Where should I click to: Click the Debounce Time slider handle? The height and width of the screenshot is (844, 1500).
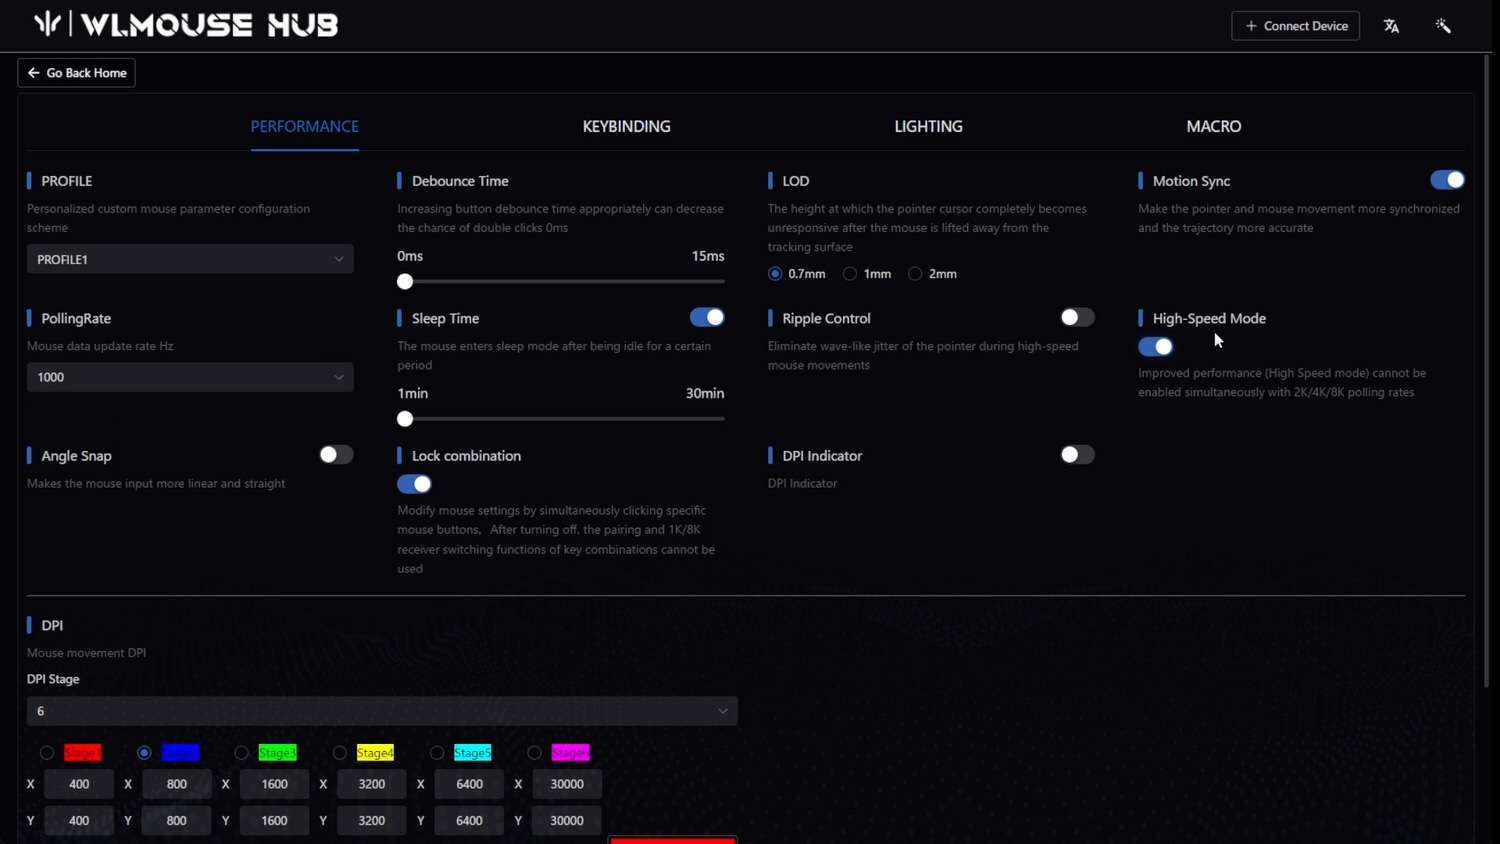point(404,281)
